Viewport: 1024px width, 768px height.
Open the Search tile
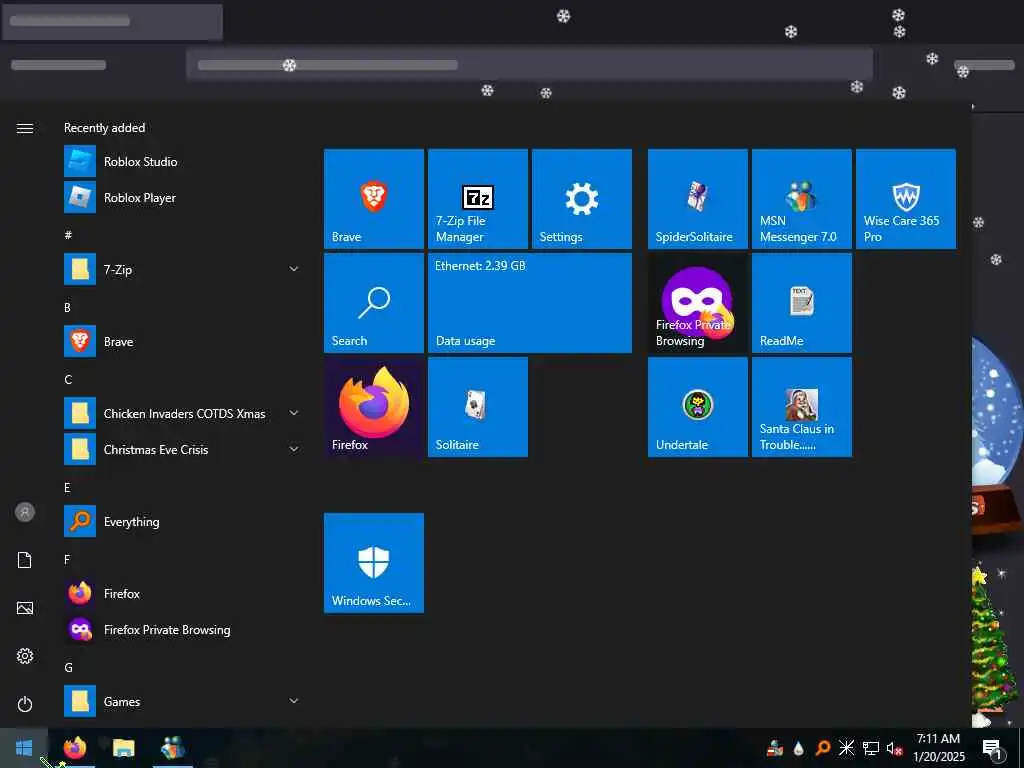(374, 303)
